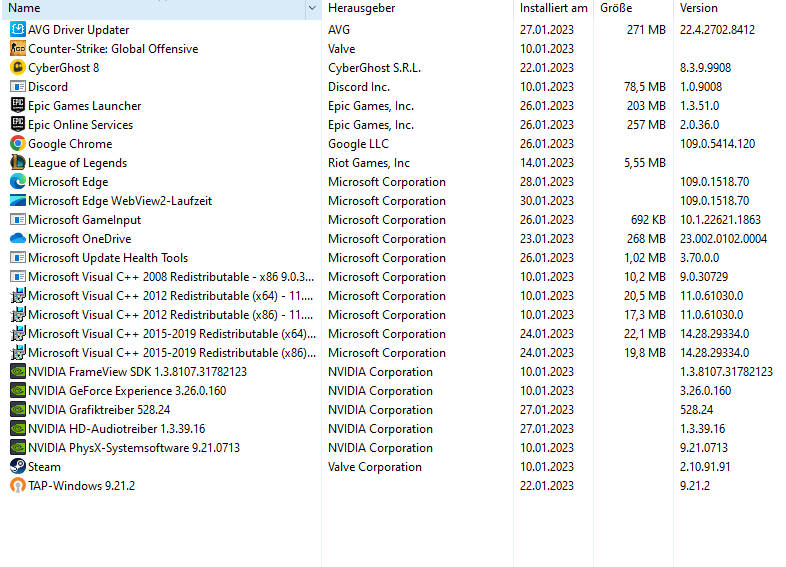The image size is (786, 567).
Task: Select the Google Chrome entry name
Action: pos(70,144)
